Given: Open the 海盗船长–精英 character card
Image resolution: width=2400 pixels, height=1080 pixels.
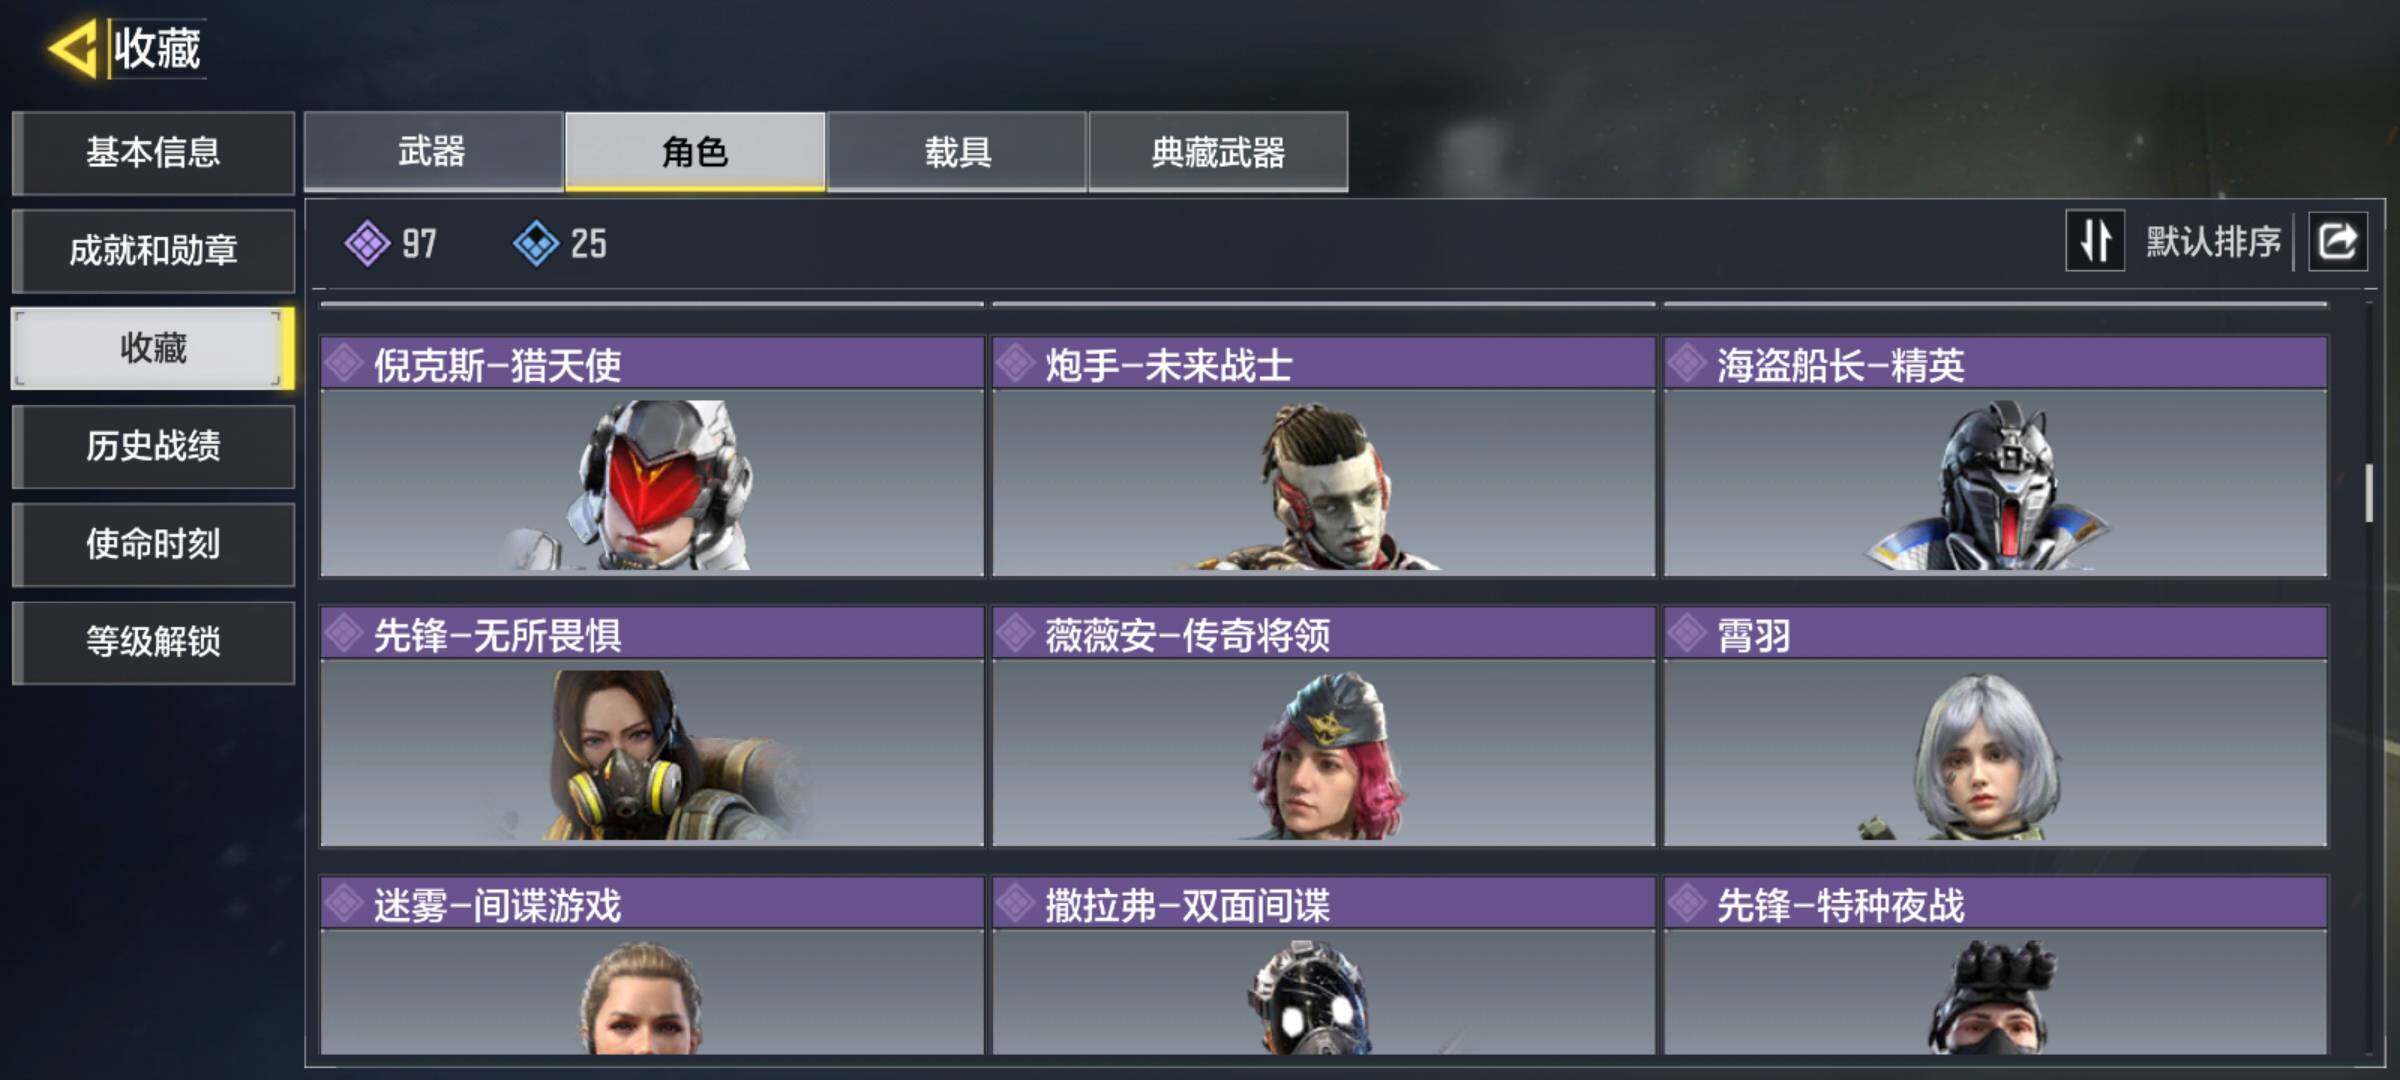Looking at the screenshot, I should tap(1996, 456).
